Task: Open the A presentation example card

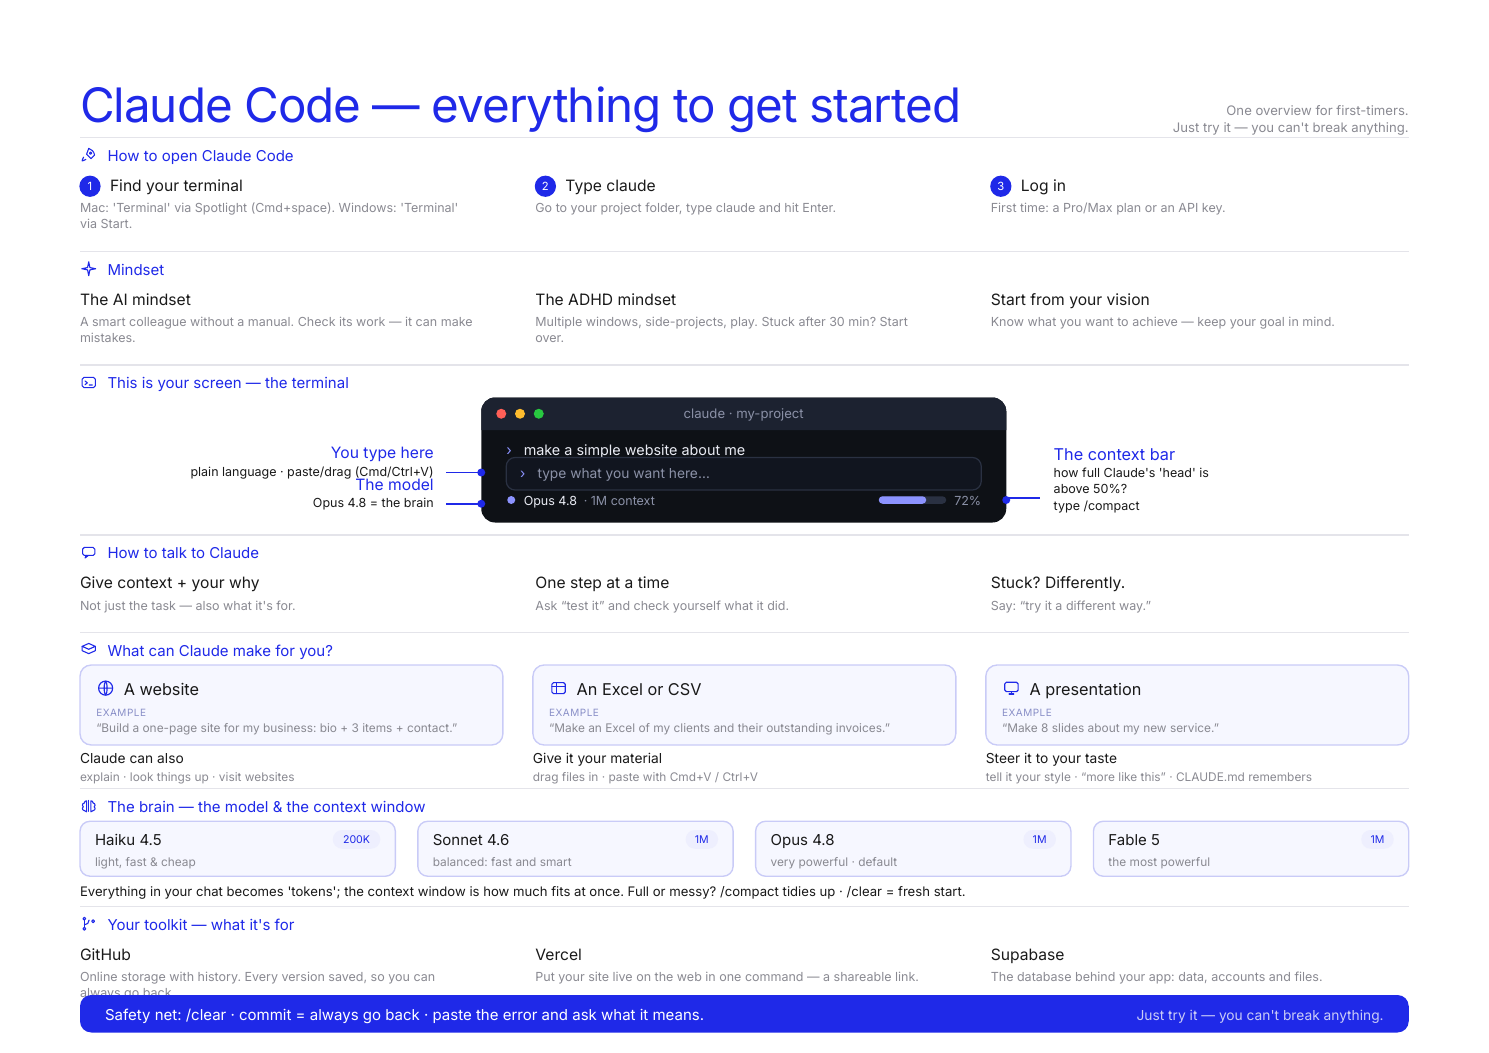Action: [x=1197, y=705]
